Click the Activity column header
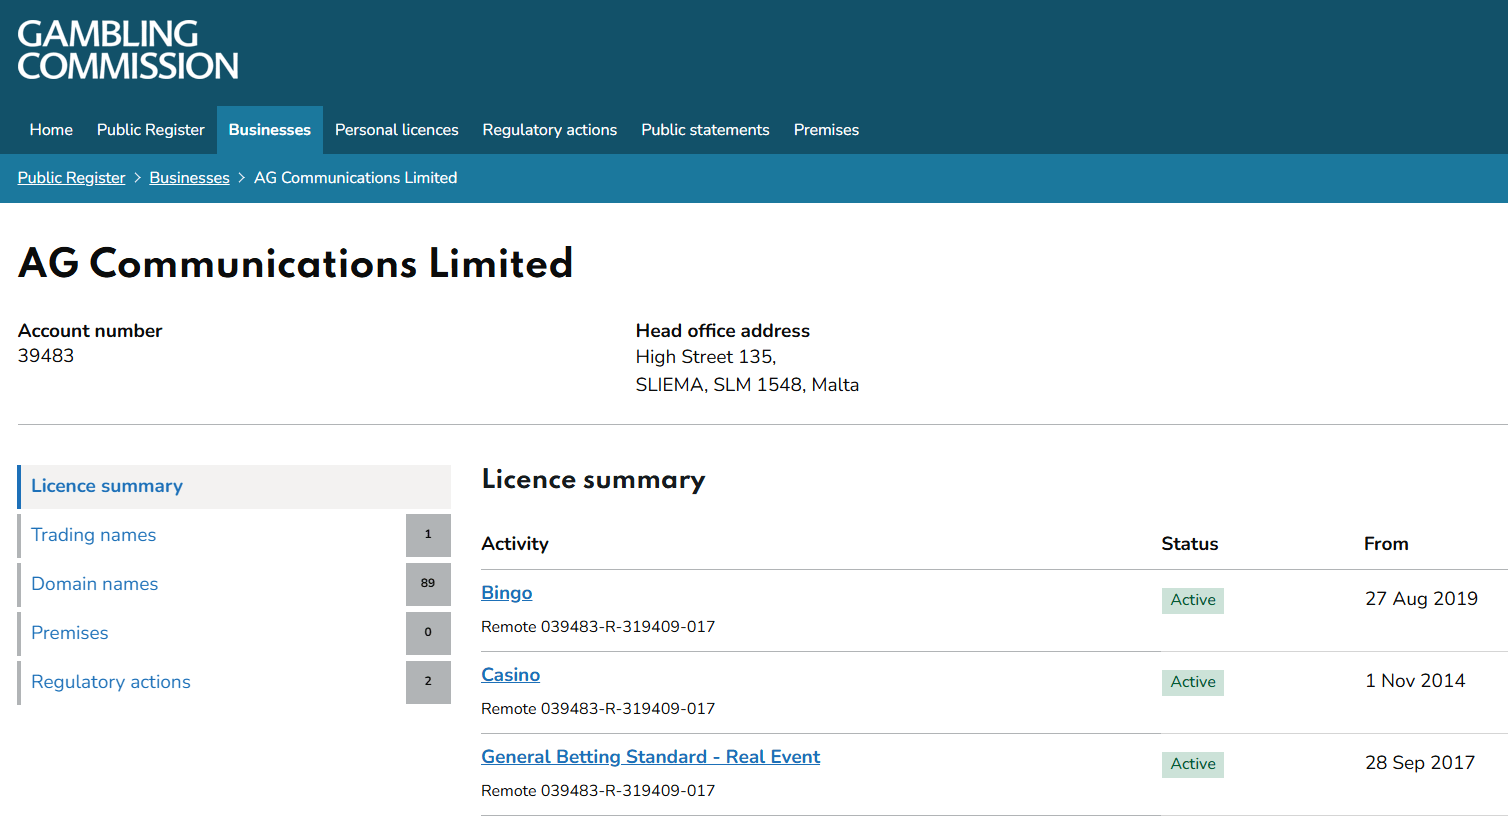The height and width of the screenshot is (840, 1508). [x=515, y=544]
